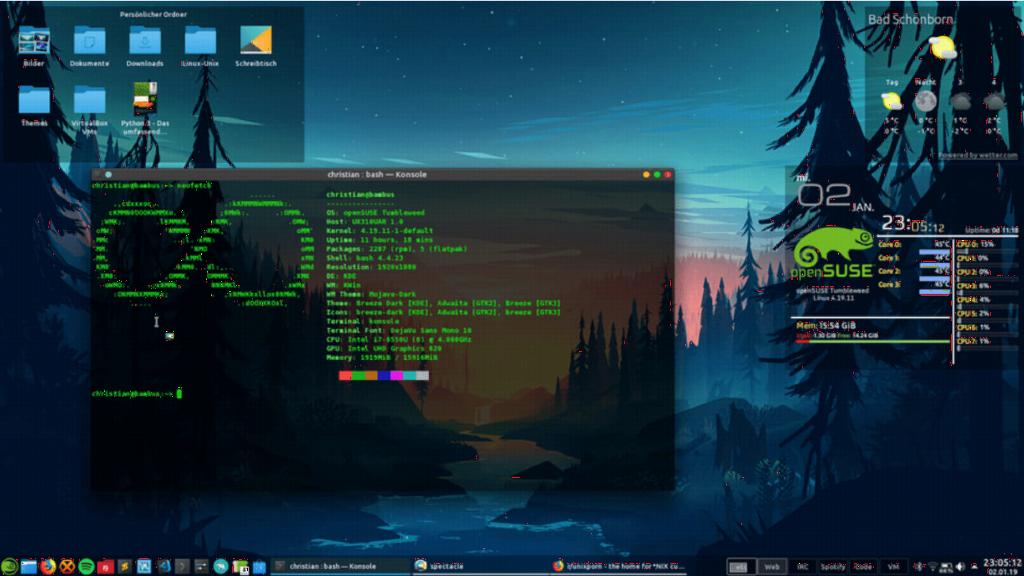Open the VirtualBox launcher in taskbar
The width and height of the screenshot is (1024, 576).
[144, 567]
